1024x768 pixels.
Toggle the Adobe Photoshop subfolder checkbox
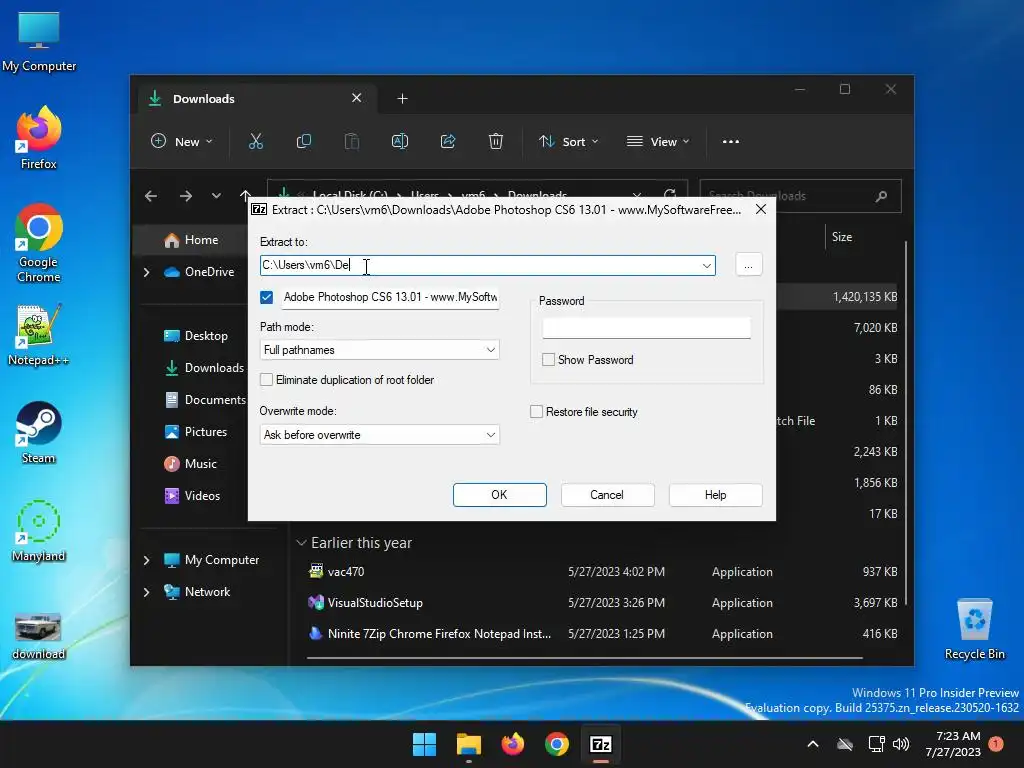pyautogui.click(x=266, y=297)
